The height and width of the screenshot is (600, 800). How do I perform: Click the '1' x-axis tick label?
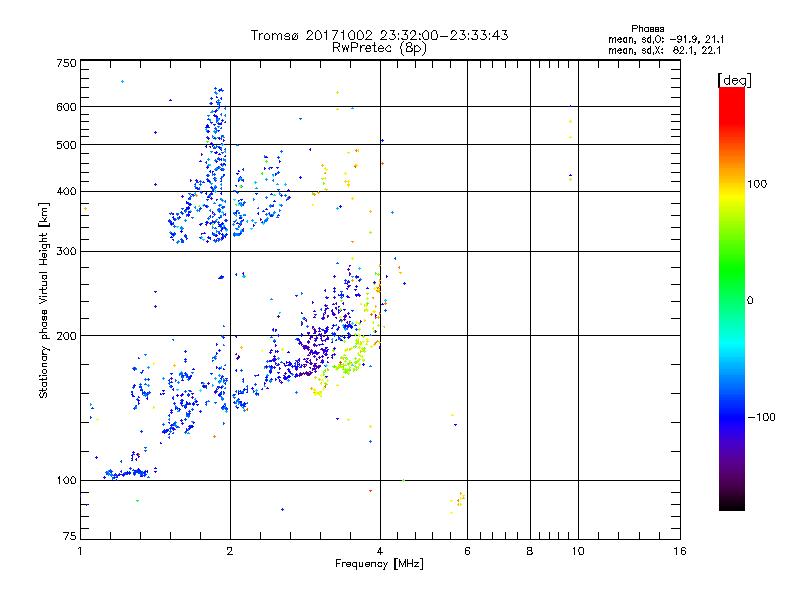click(80, 551)
